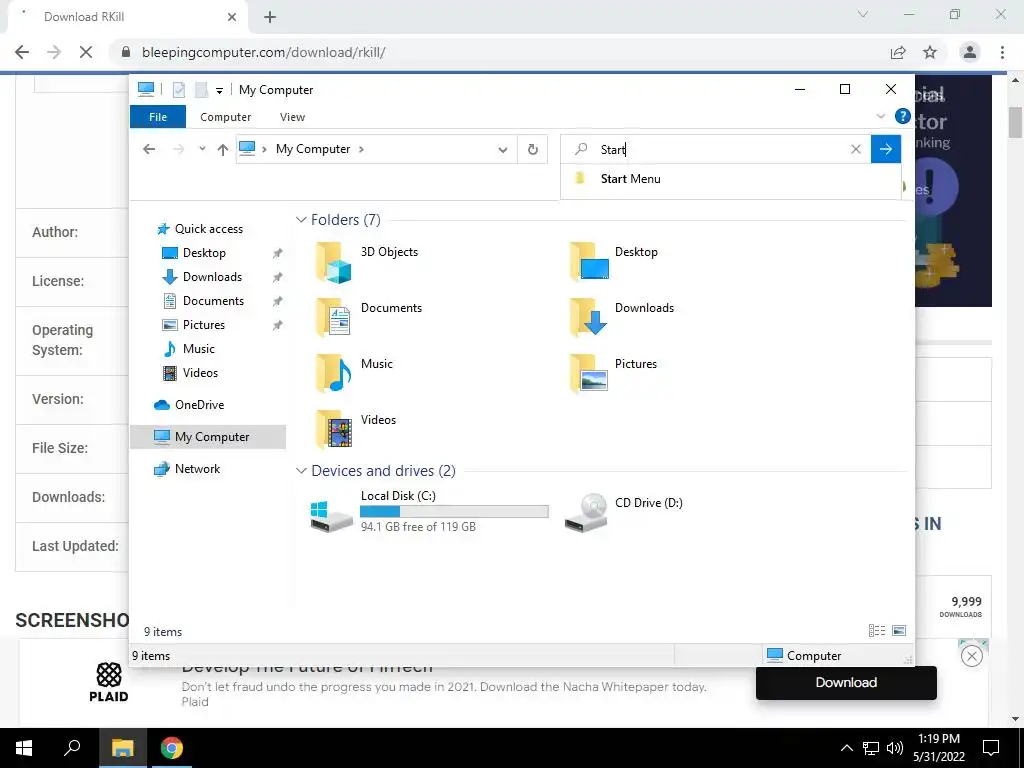
Task: Select the Start Menu search suggestion
Action: coord(730,179)
